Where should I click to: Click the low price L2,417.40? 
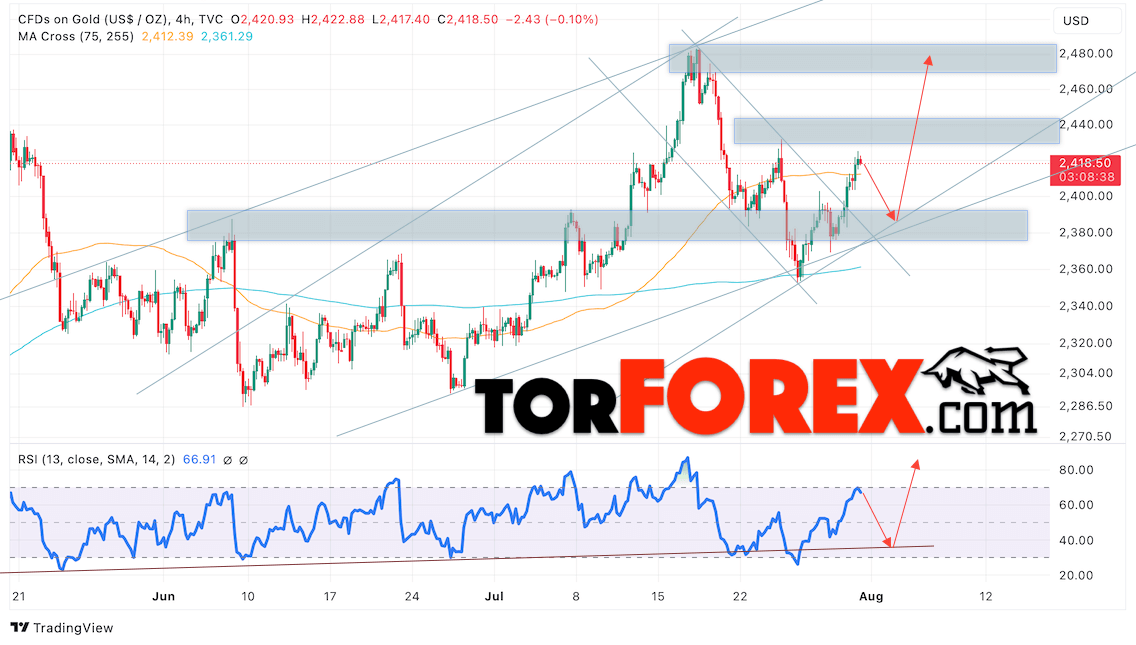pos(401,20)
